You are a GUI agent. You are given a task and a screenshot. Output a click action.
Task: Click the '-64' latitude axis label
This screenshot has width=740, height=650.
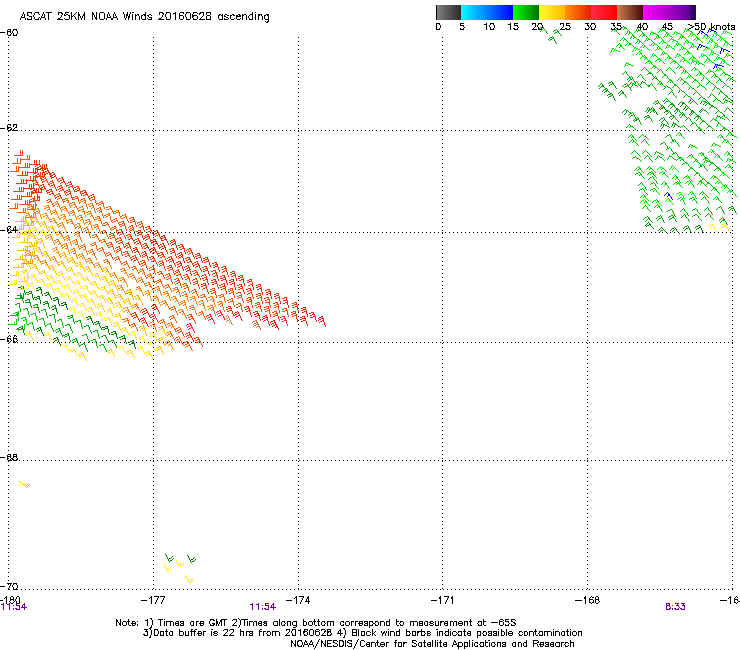pos(9,230)
